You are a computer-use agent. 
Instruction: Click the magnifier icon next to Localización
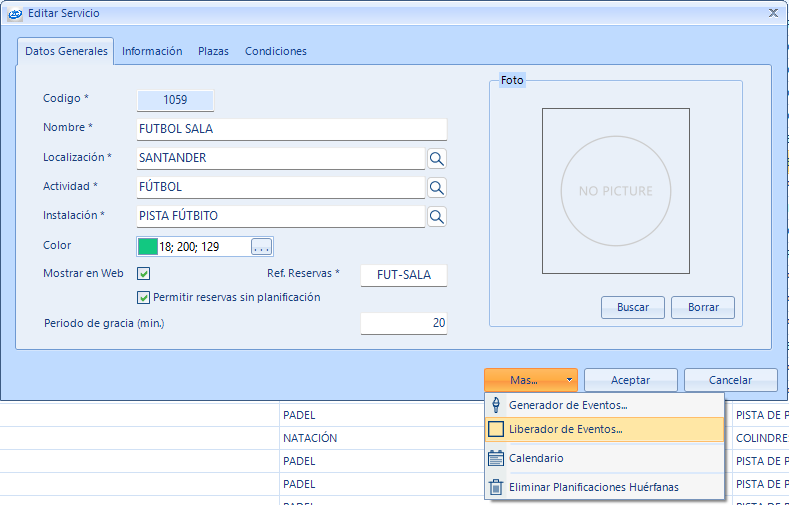point(437,158)
